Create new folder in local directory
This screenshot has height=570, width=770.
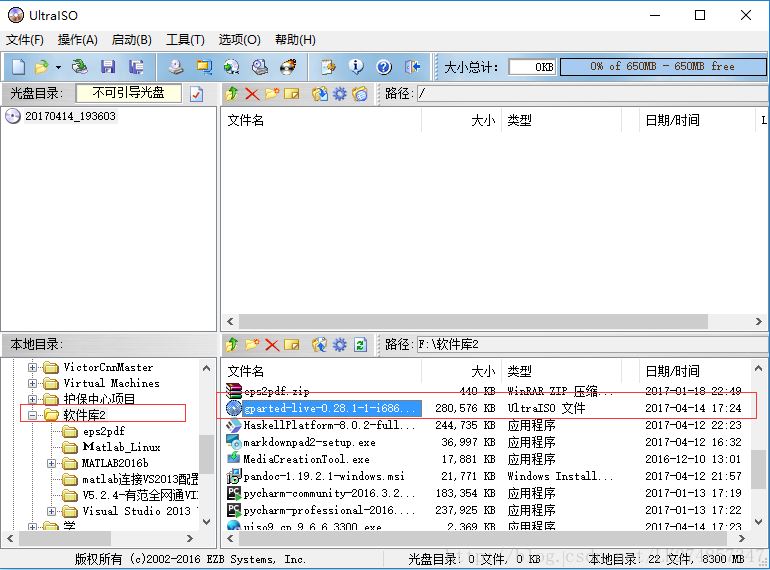click(252, 345)
